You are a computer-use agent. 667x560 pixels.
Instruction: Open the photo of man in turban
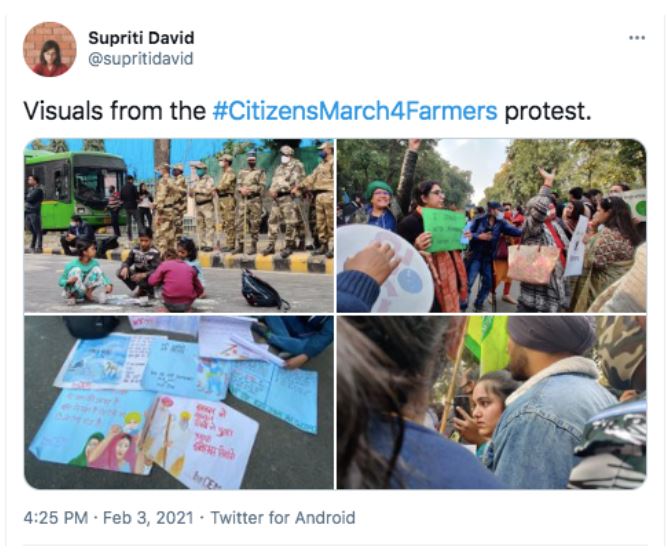pyautogui.click(x=492, y=402)
